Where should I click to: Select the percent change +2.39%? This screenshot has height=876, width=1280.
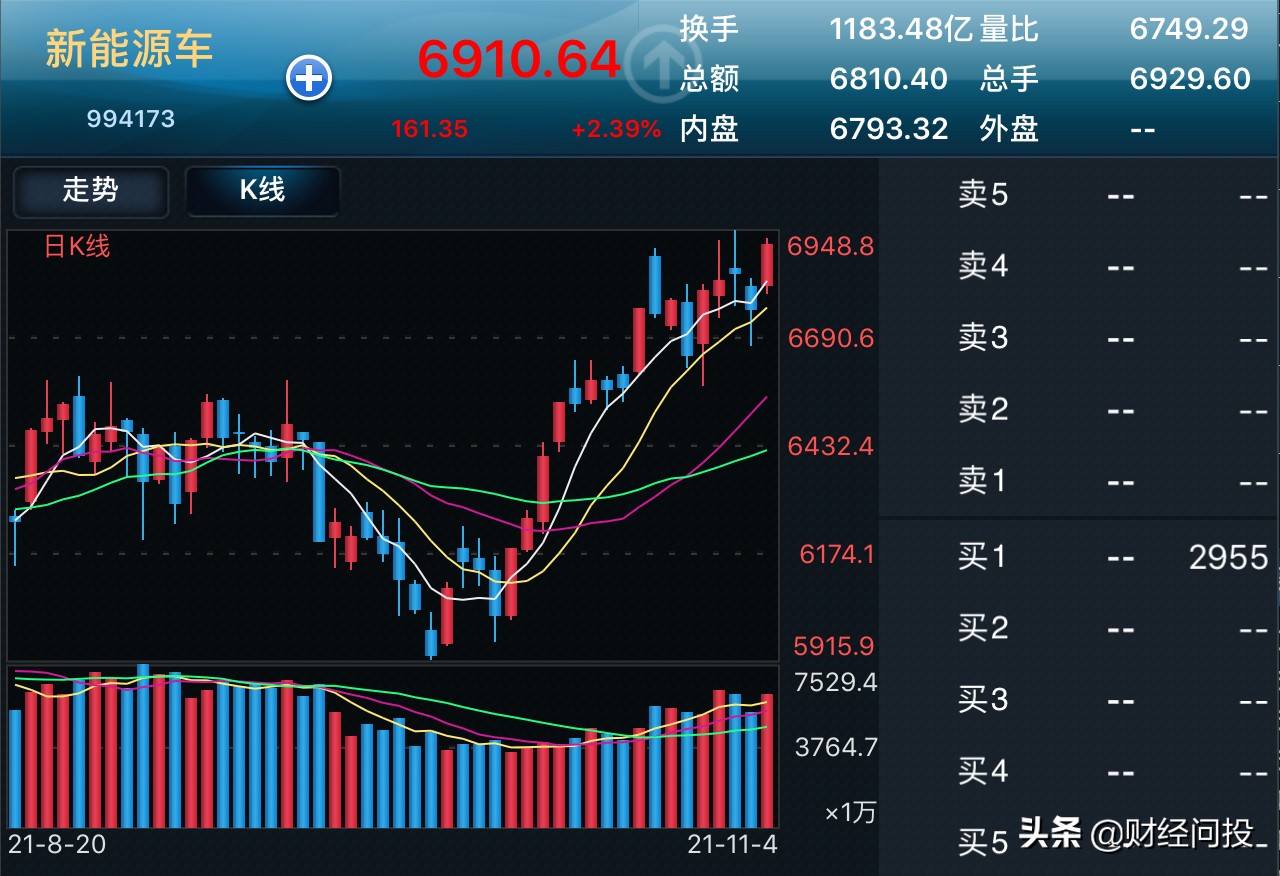(616, 129)
